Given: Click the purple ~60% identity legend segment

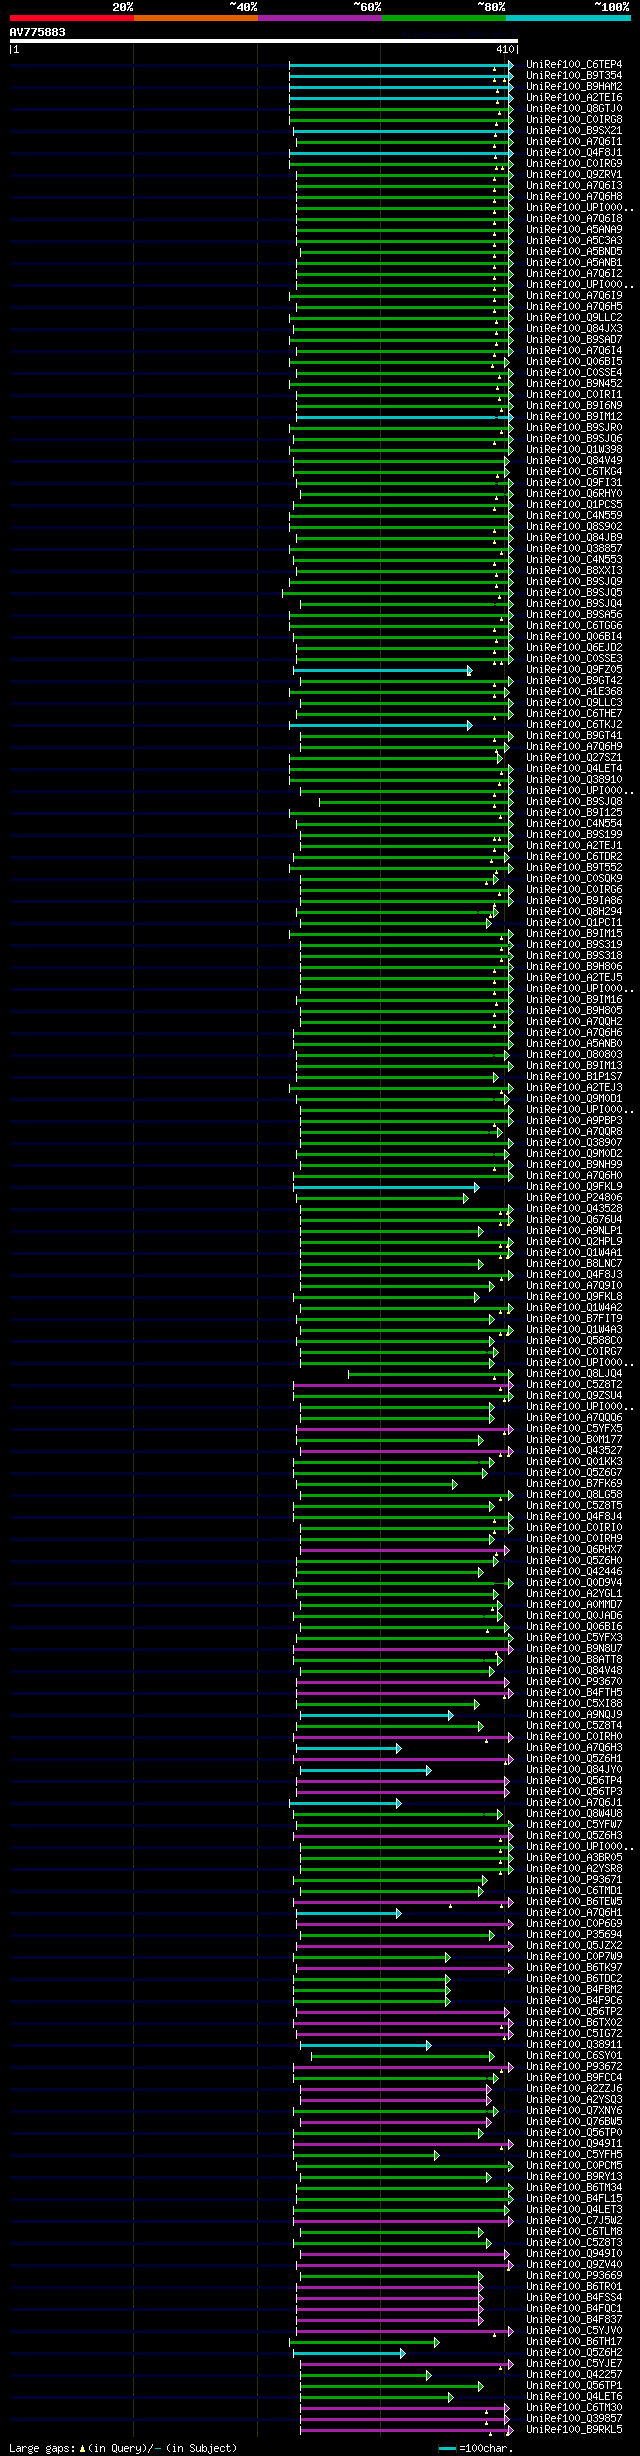Looking at the screenshot, I should coord(319,18).
